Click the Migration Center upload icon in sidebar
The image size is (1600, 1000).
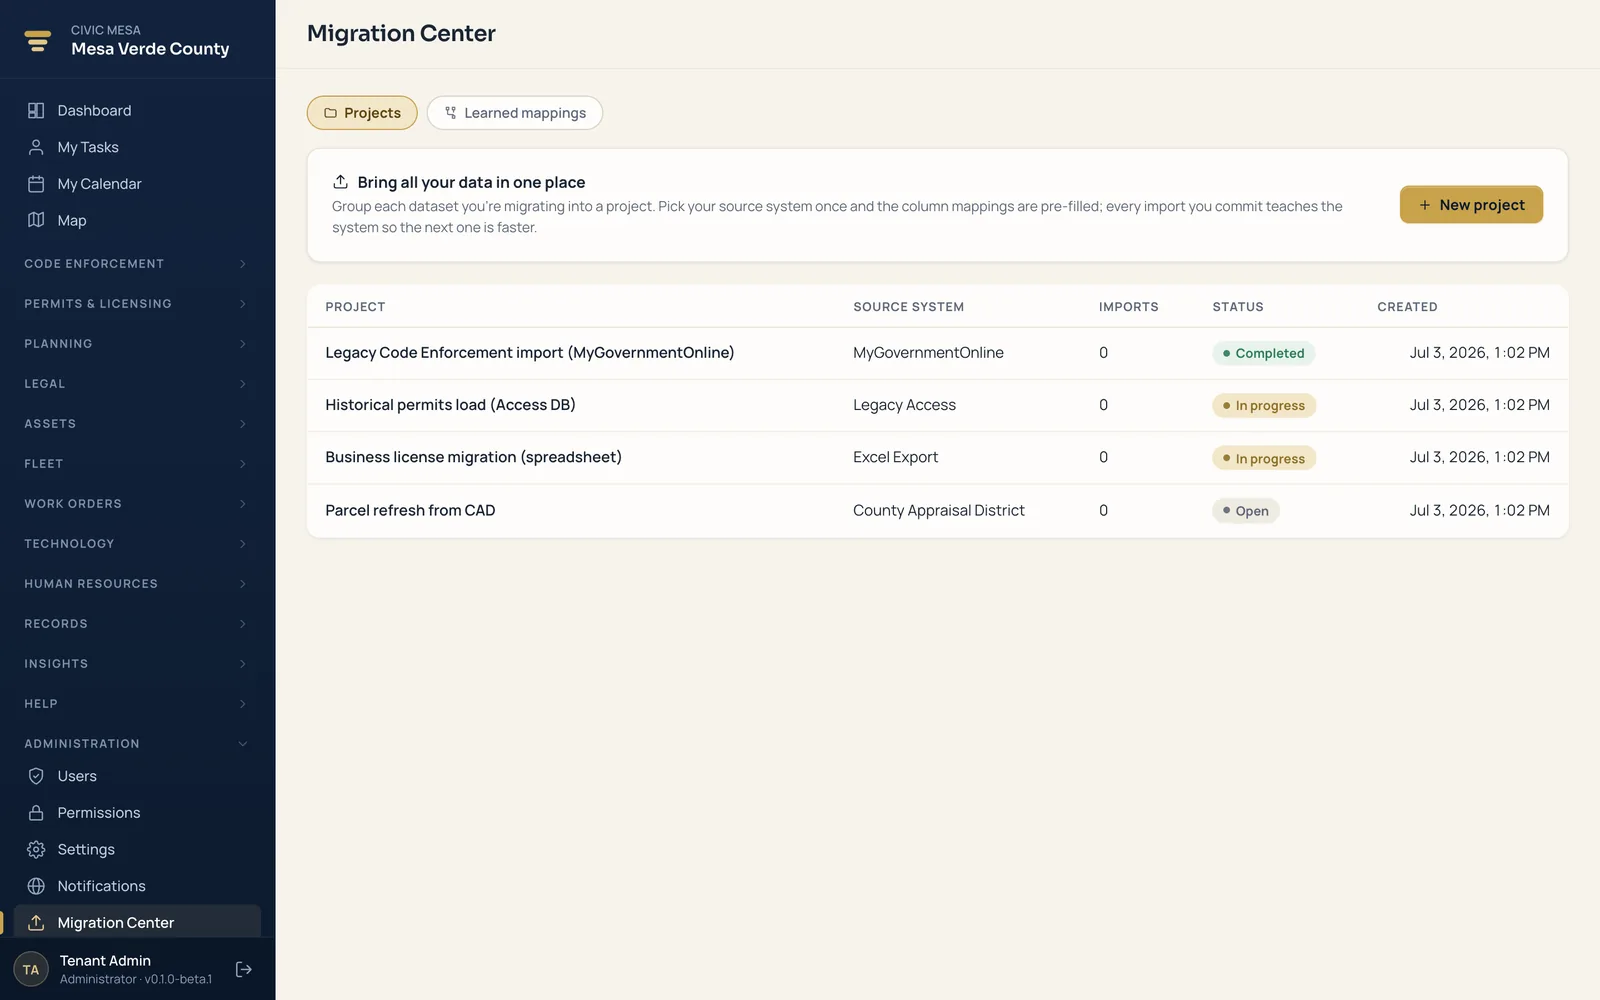(x=36, y=922)
